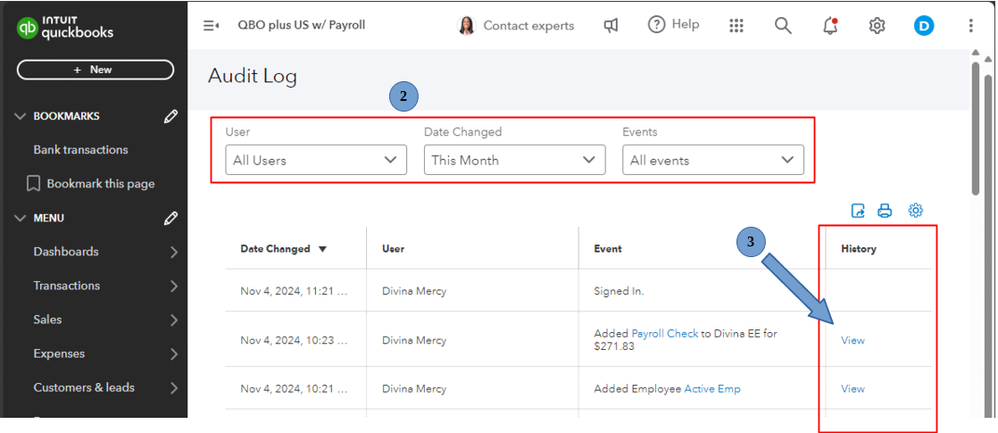This screenshot has width=998, height=433.
Task: Click the megaphone announcements icon
Action: (x=611, y=26)
